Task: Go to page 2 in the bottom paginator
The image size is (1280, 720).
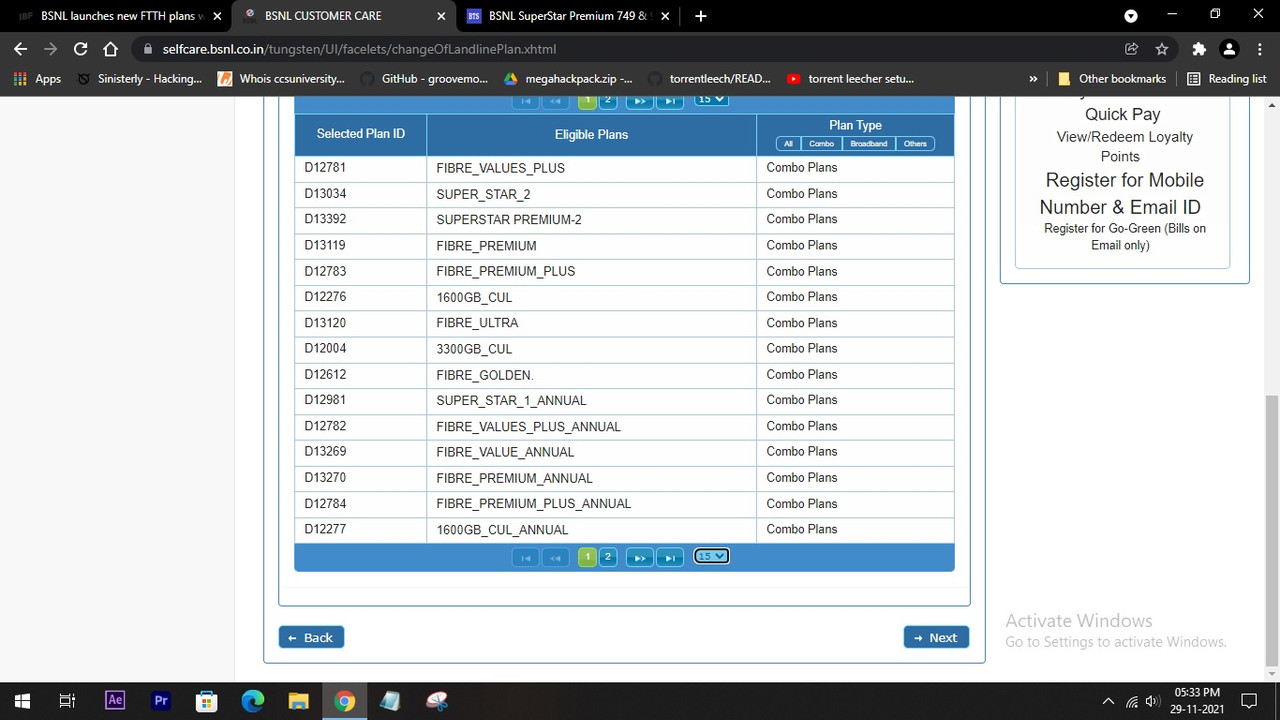Action: tap(608, 557)
